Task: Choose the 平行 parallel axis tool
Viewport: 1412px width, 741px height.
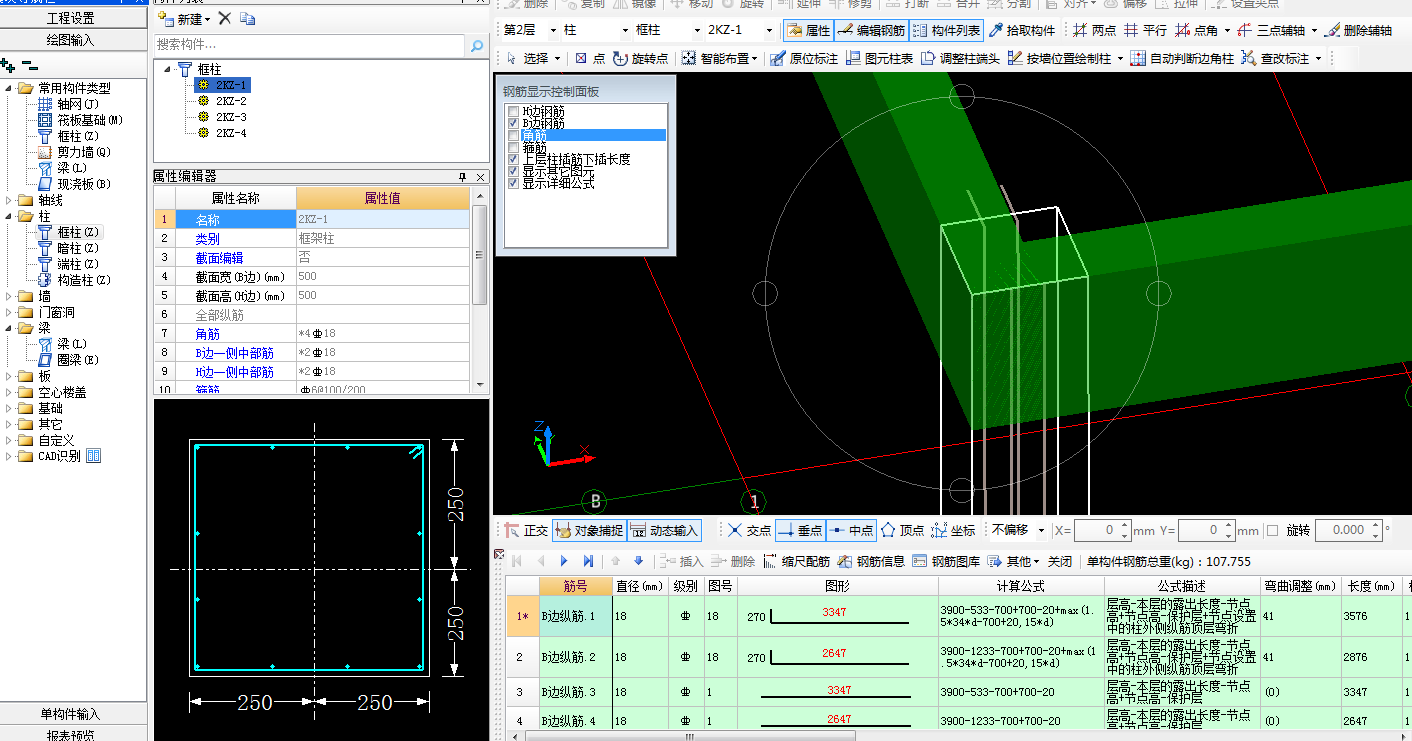Action: pos(1145,31)
